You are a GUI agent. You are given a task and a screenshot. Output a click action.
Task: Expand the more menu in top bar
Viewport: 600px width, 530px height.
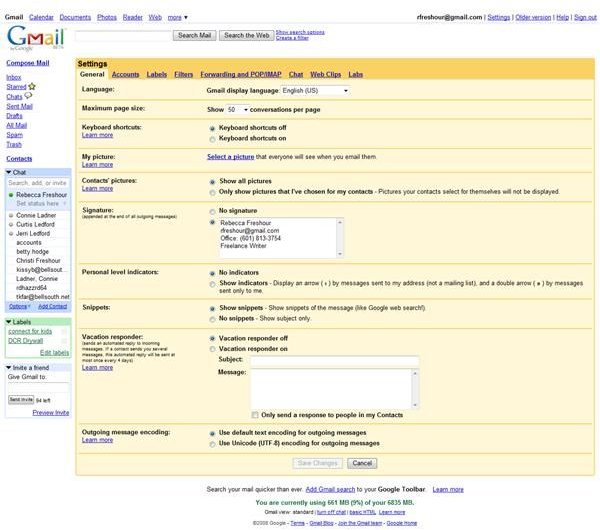(x=177, y=17)
